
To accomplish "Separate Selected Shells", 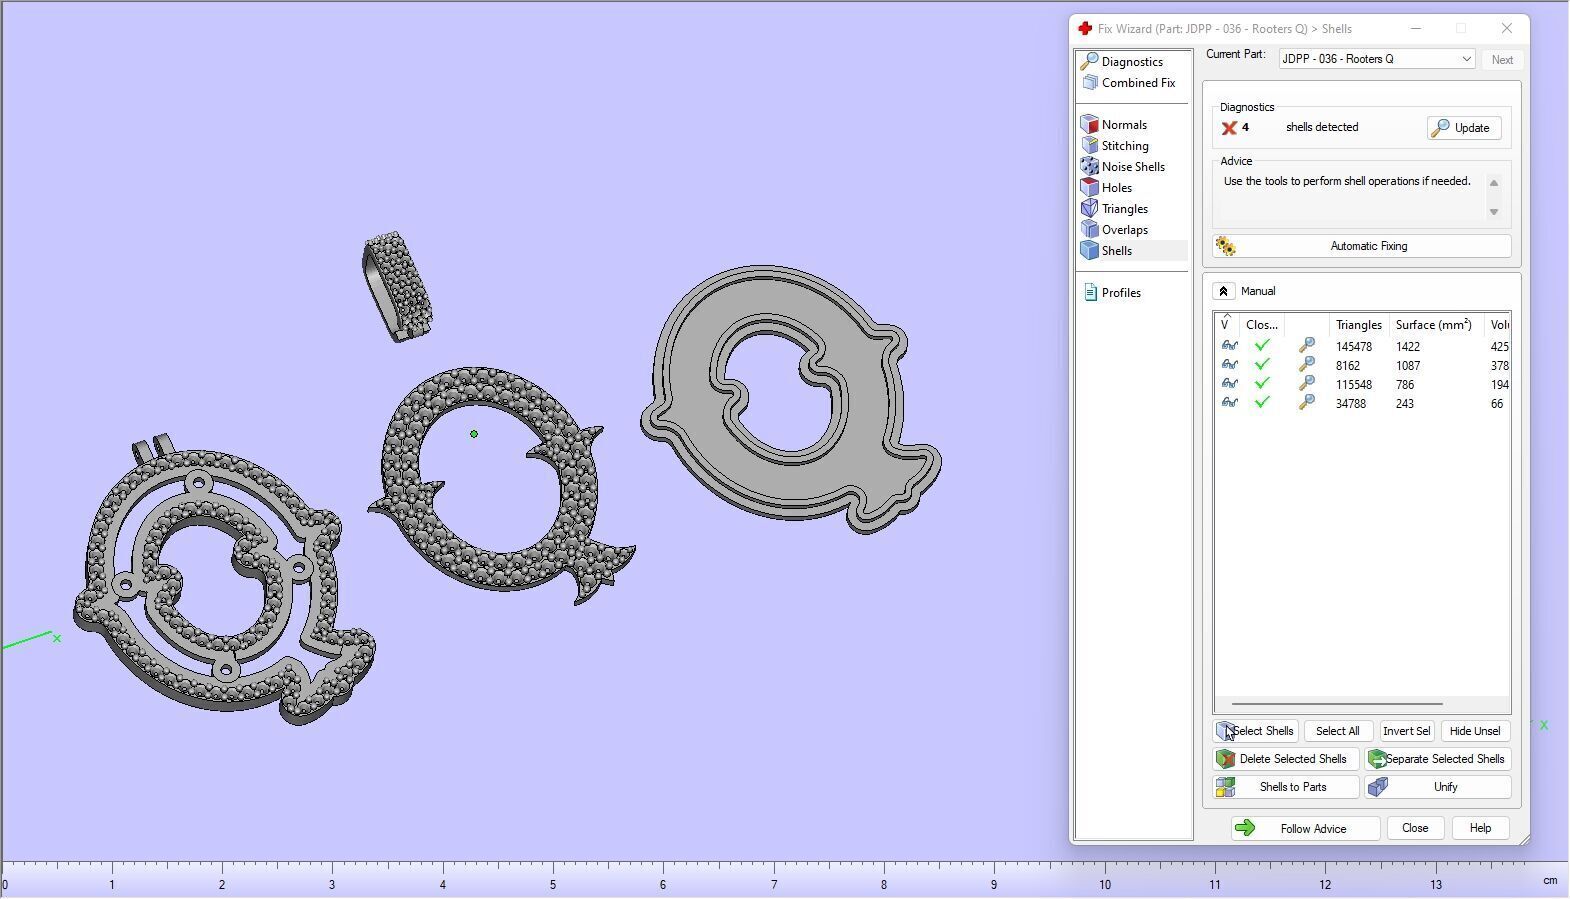I will pyautogui.click(x=1437, y=759).
